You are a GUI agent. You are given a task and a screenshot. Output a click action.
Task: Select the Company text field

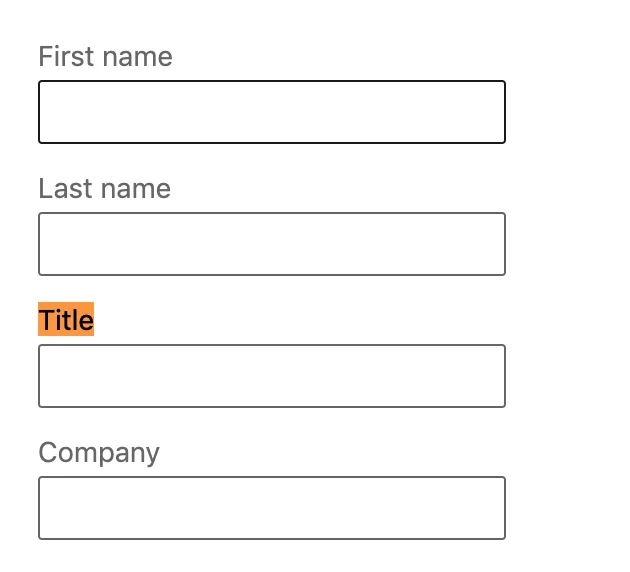tap(271, 508)
